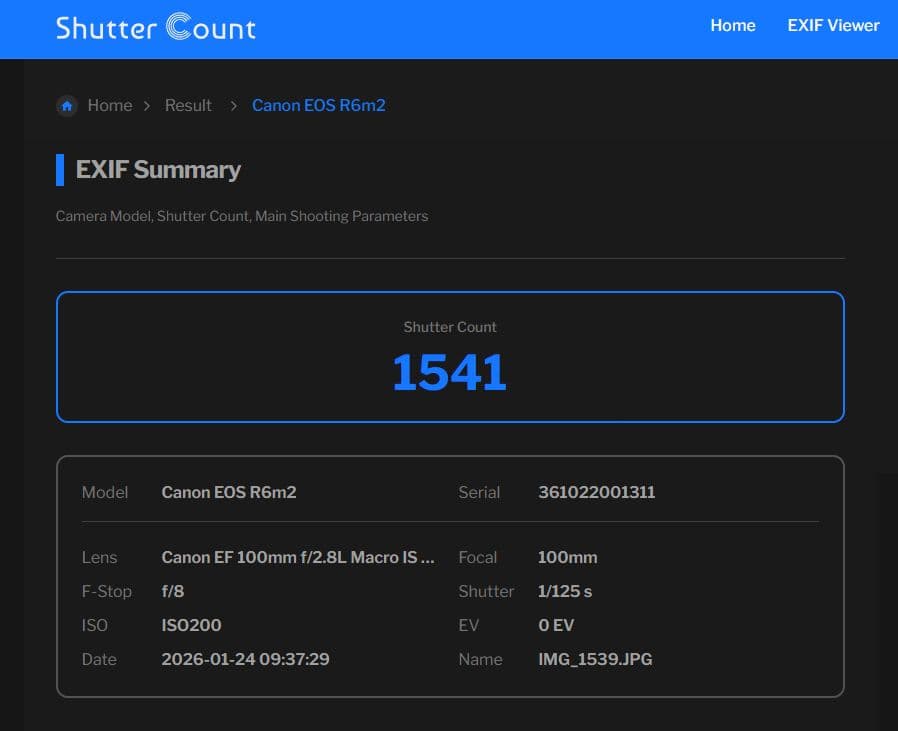Click the Shutter Count label in the blue box
The image size is (898, 731).
coord(449,327)
